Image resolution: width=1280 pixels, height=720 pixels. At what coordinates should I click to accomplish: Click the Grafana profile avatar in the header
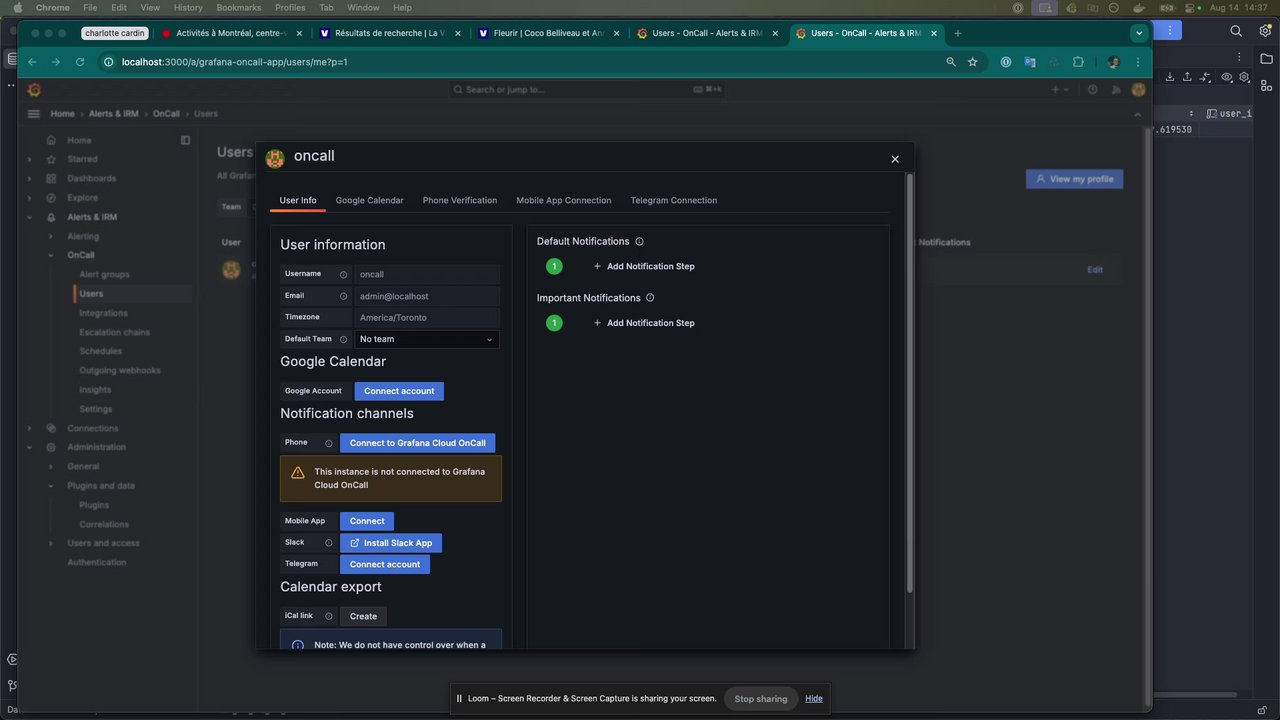(1138, 90)
